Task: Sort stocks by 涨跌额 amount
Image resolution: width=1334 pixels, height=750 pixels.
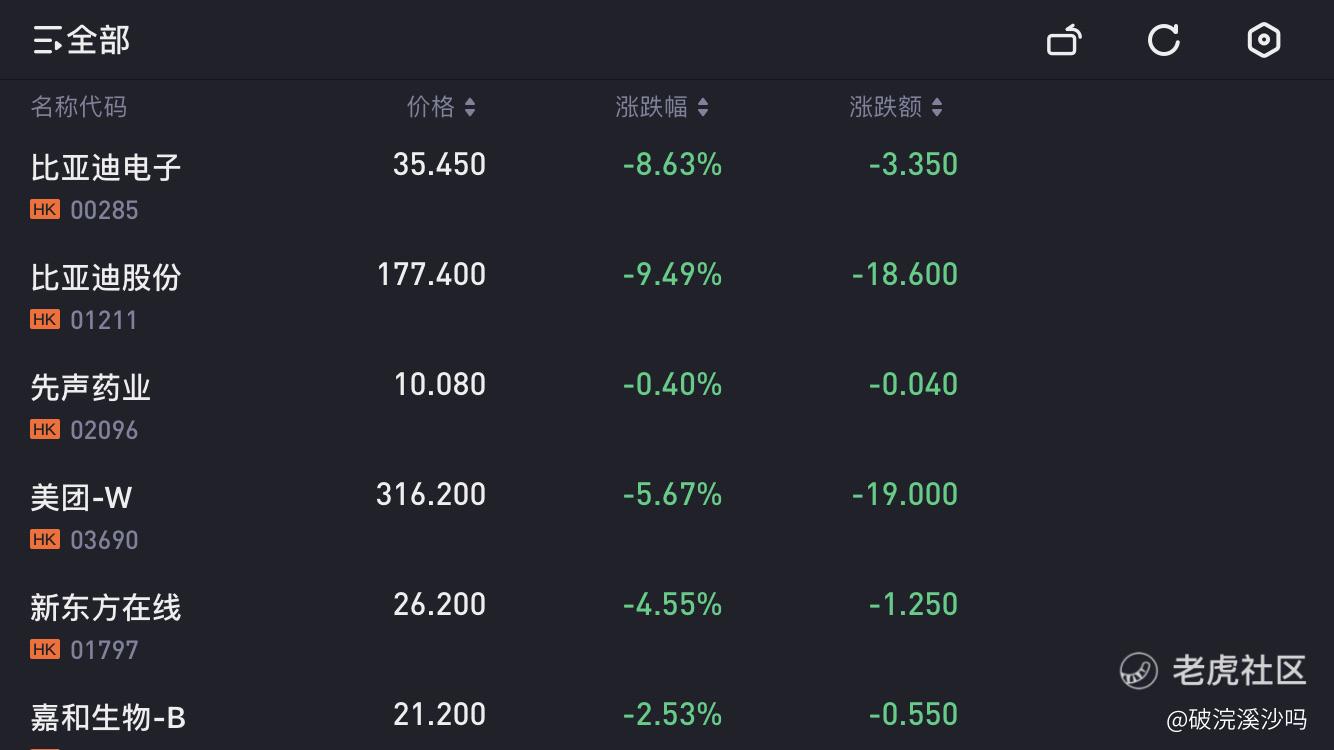Action: [896, 107]
